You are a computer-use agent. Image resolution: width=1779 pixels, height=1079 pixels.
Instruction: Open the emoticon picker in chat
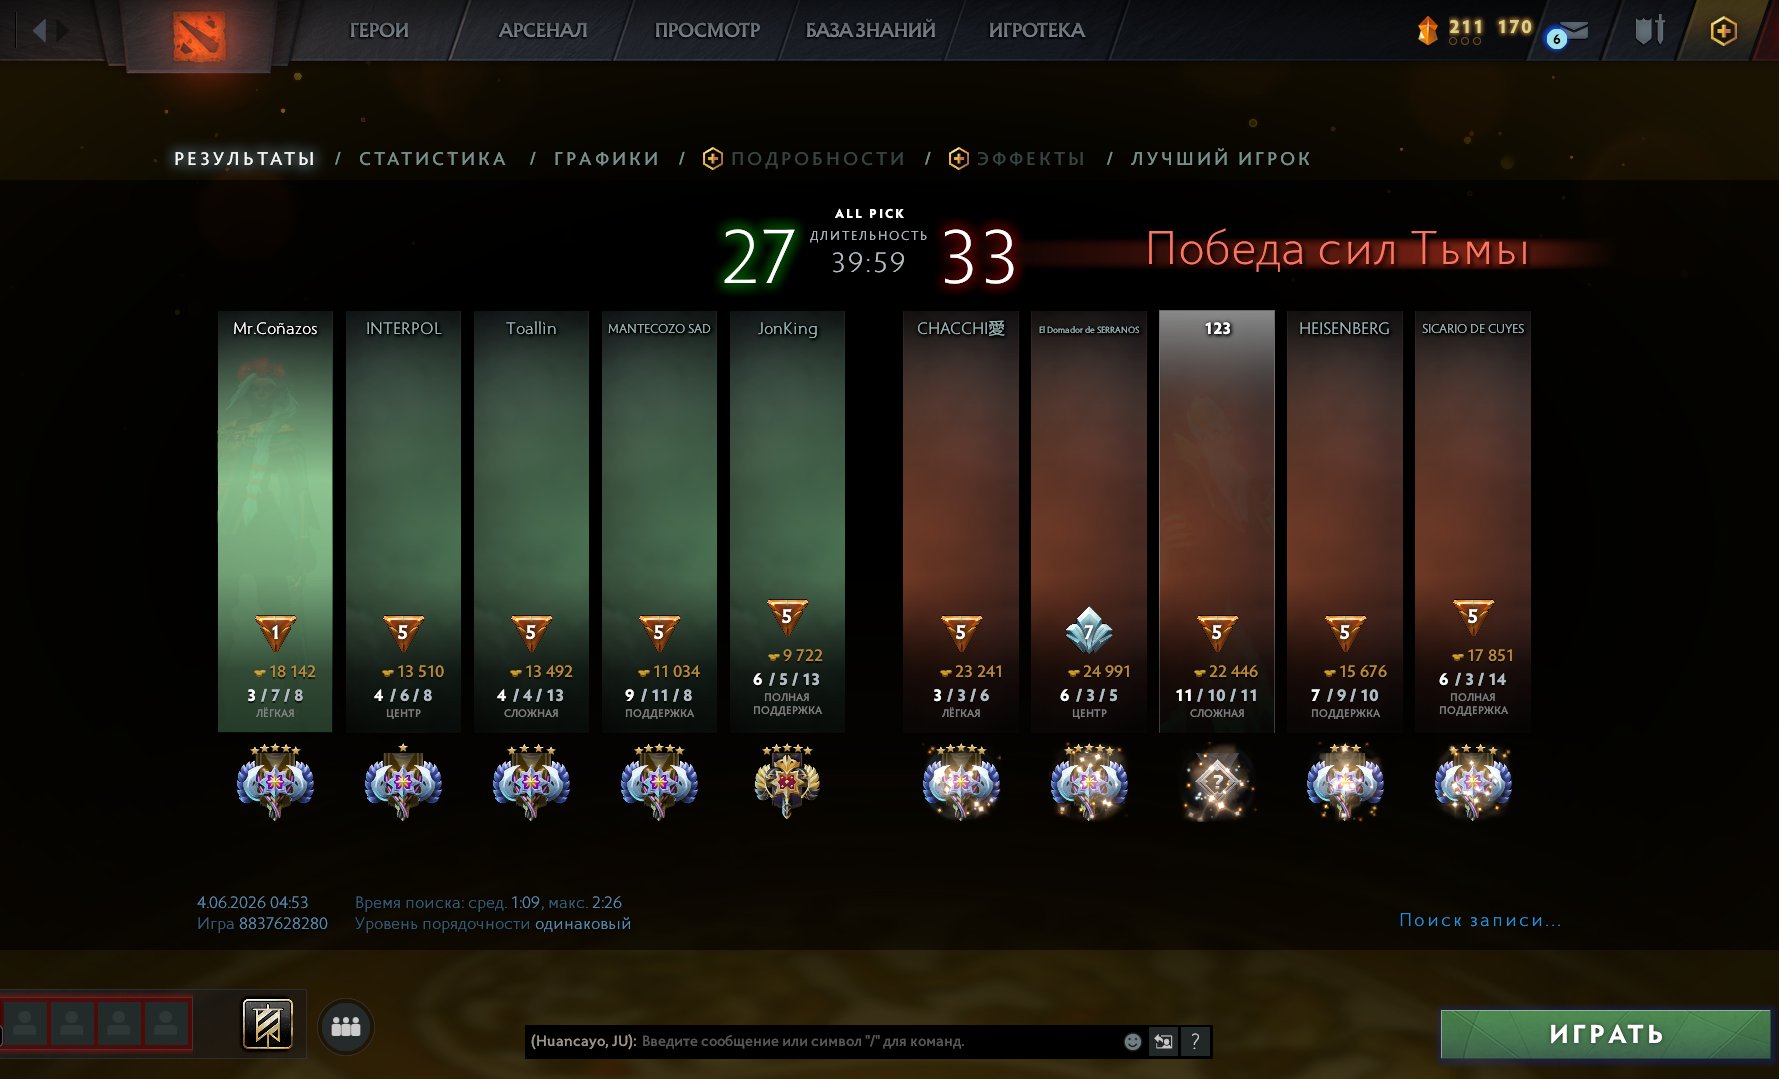tap(1132, 1041)
